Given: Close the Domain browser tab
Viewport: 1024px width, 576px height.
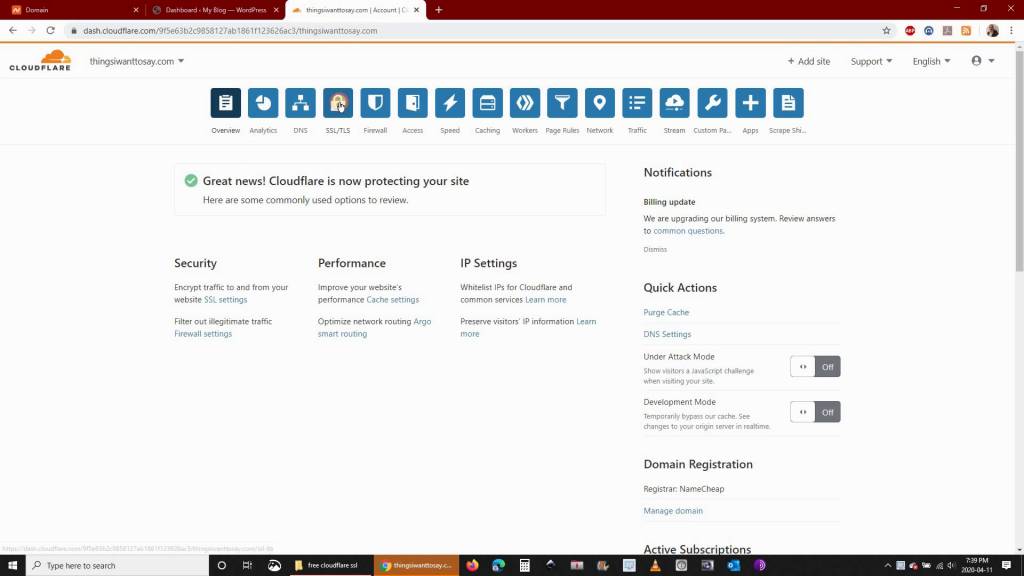Looking at the screenshot, I should click(x=136, y=10).
